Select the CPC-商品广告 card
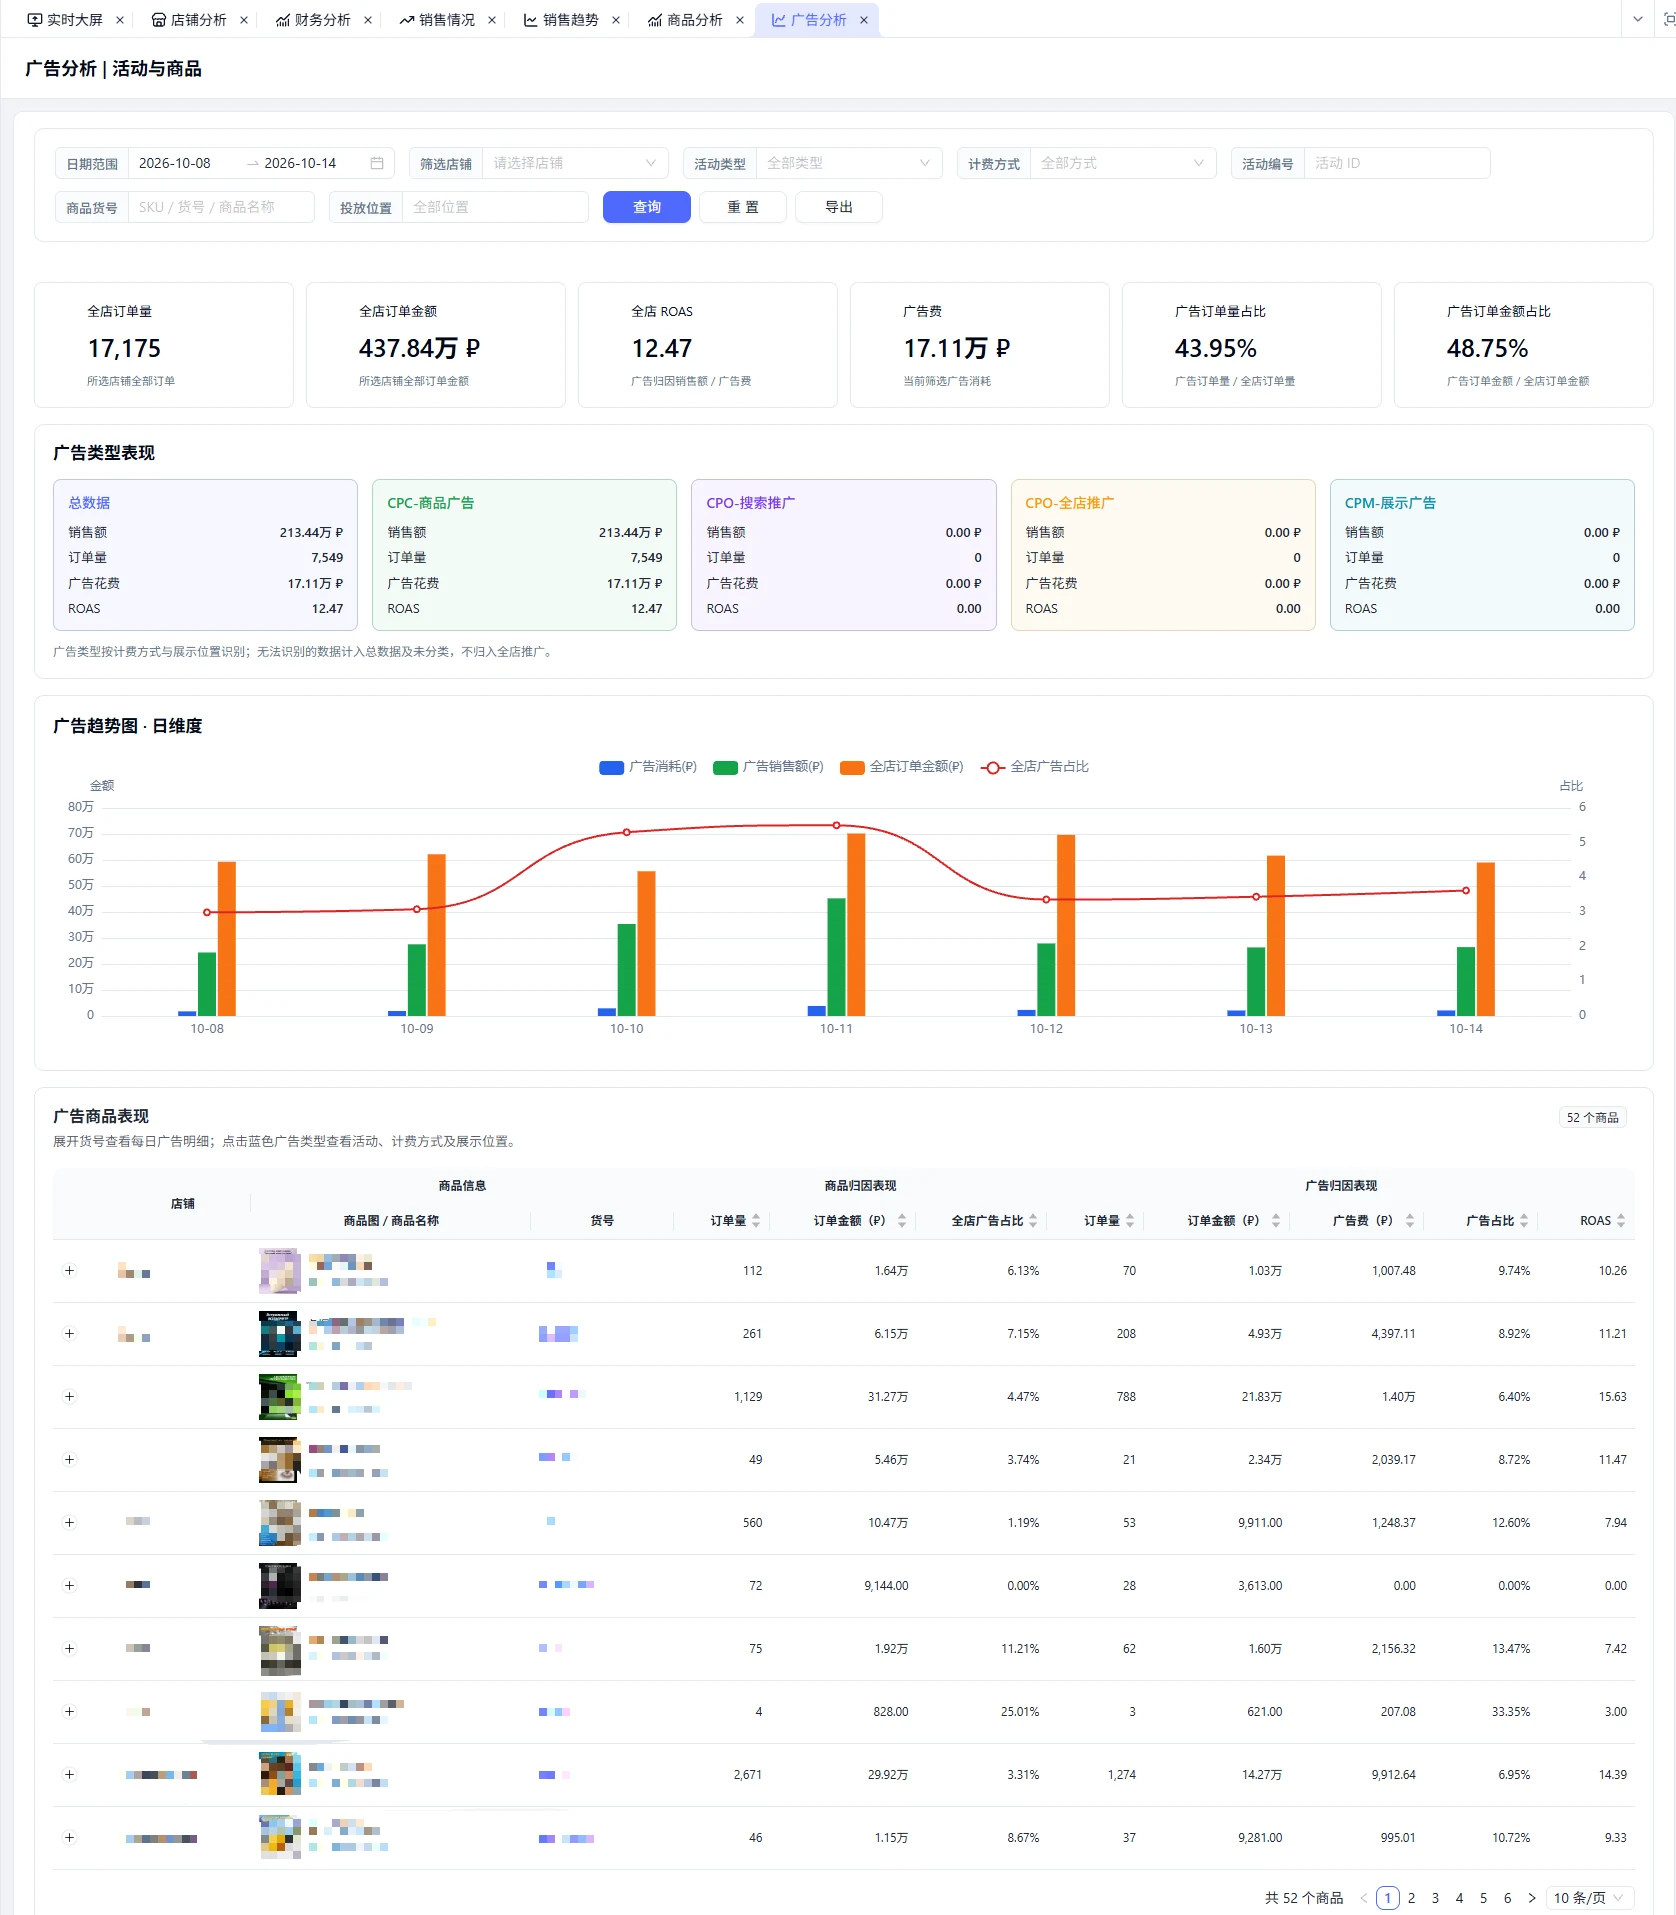The height and width of the screenshot is (1915, 1676). click(524, 555)
